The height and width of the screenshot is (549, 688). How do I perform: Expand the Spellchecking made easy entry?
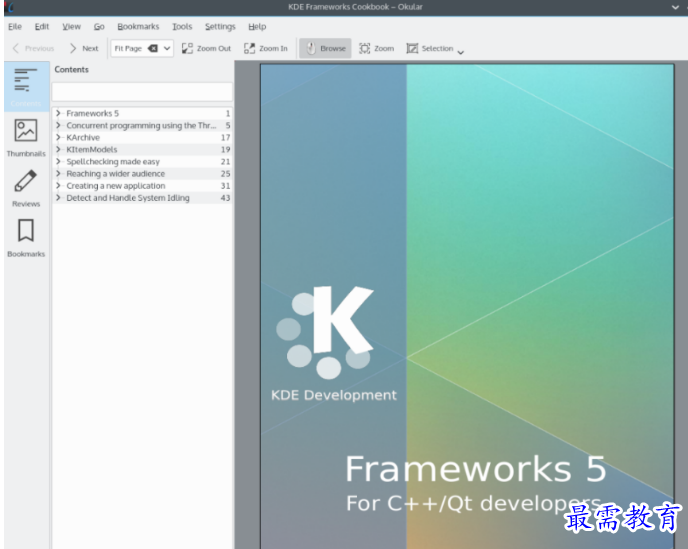pos(58,161)
